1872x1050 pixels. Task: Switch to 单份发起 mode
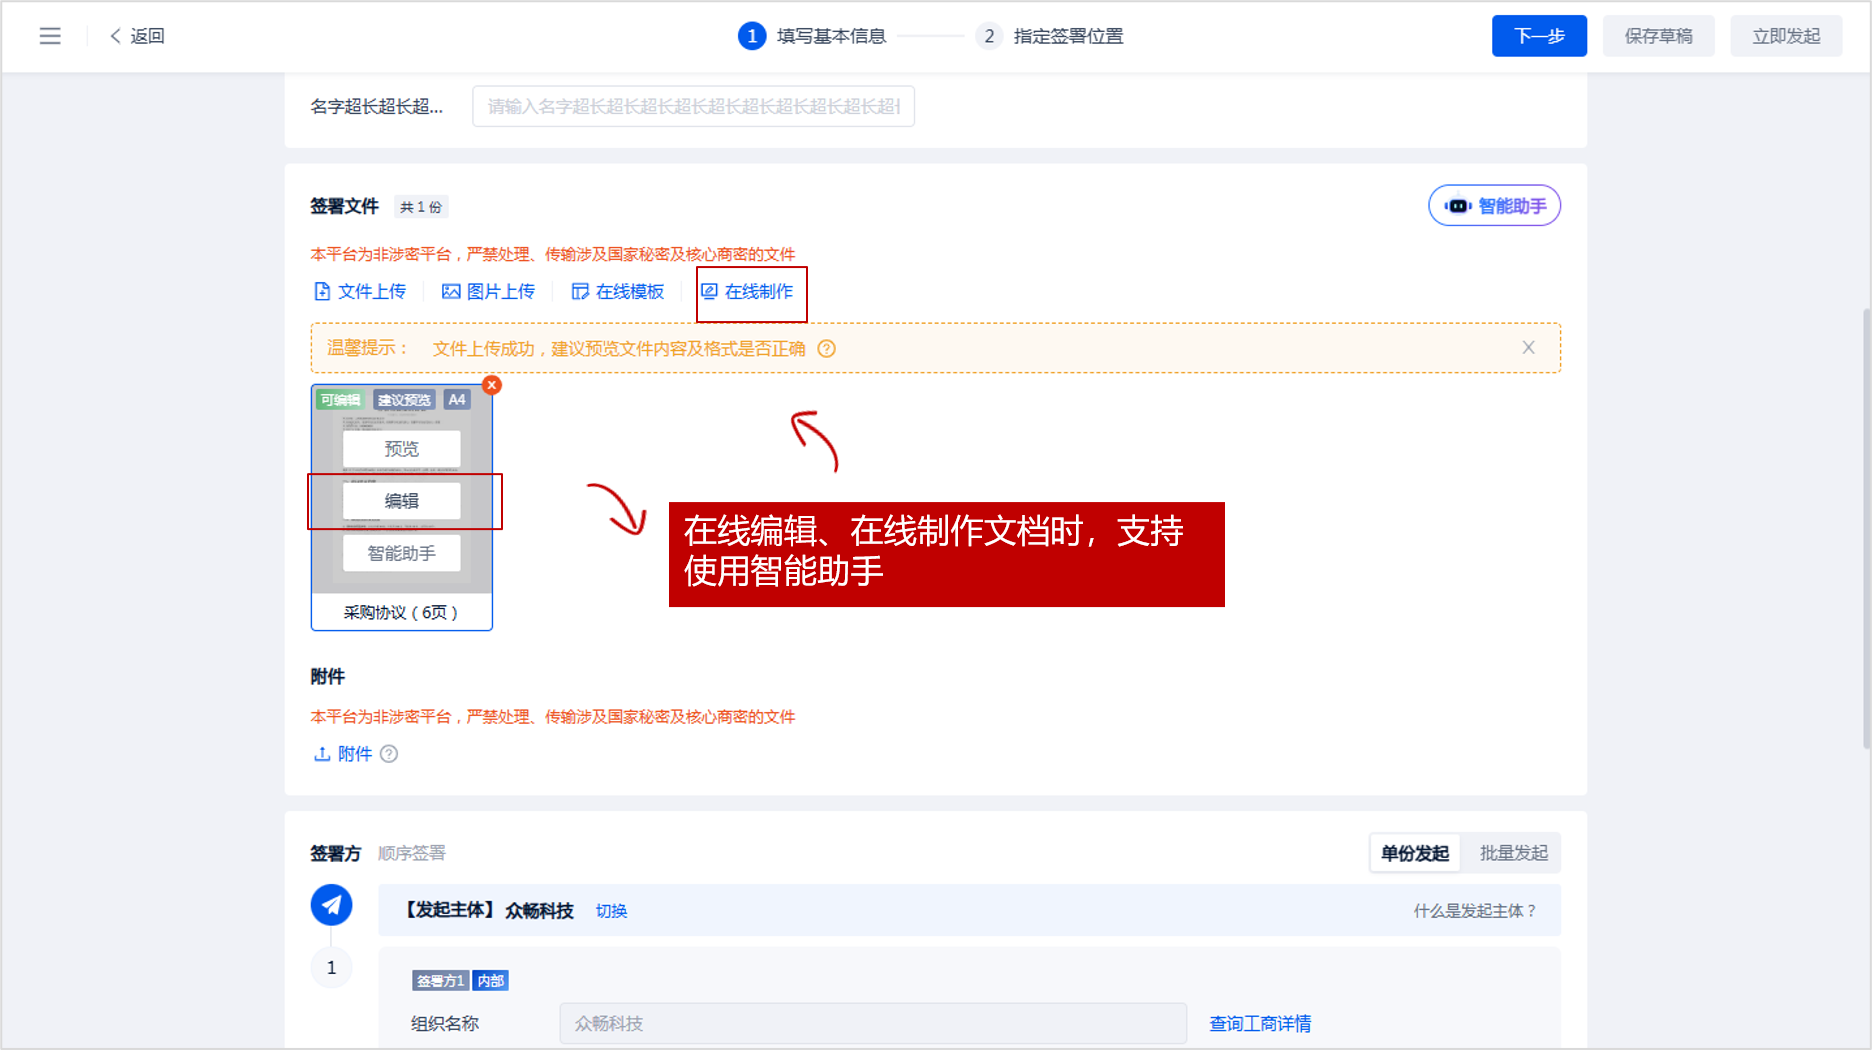pos(1414,853)
